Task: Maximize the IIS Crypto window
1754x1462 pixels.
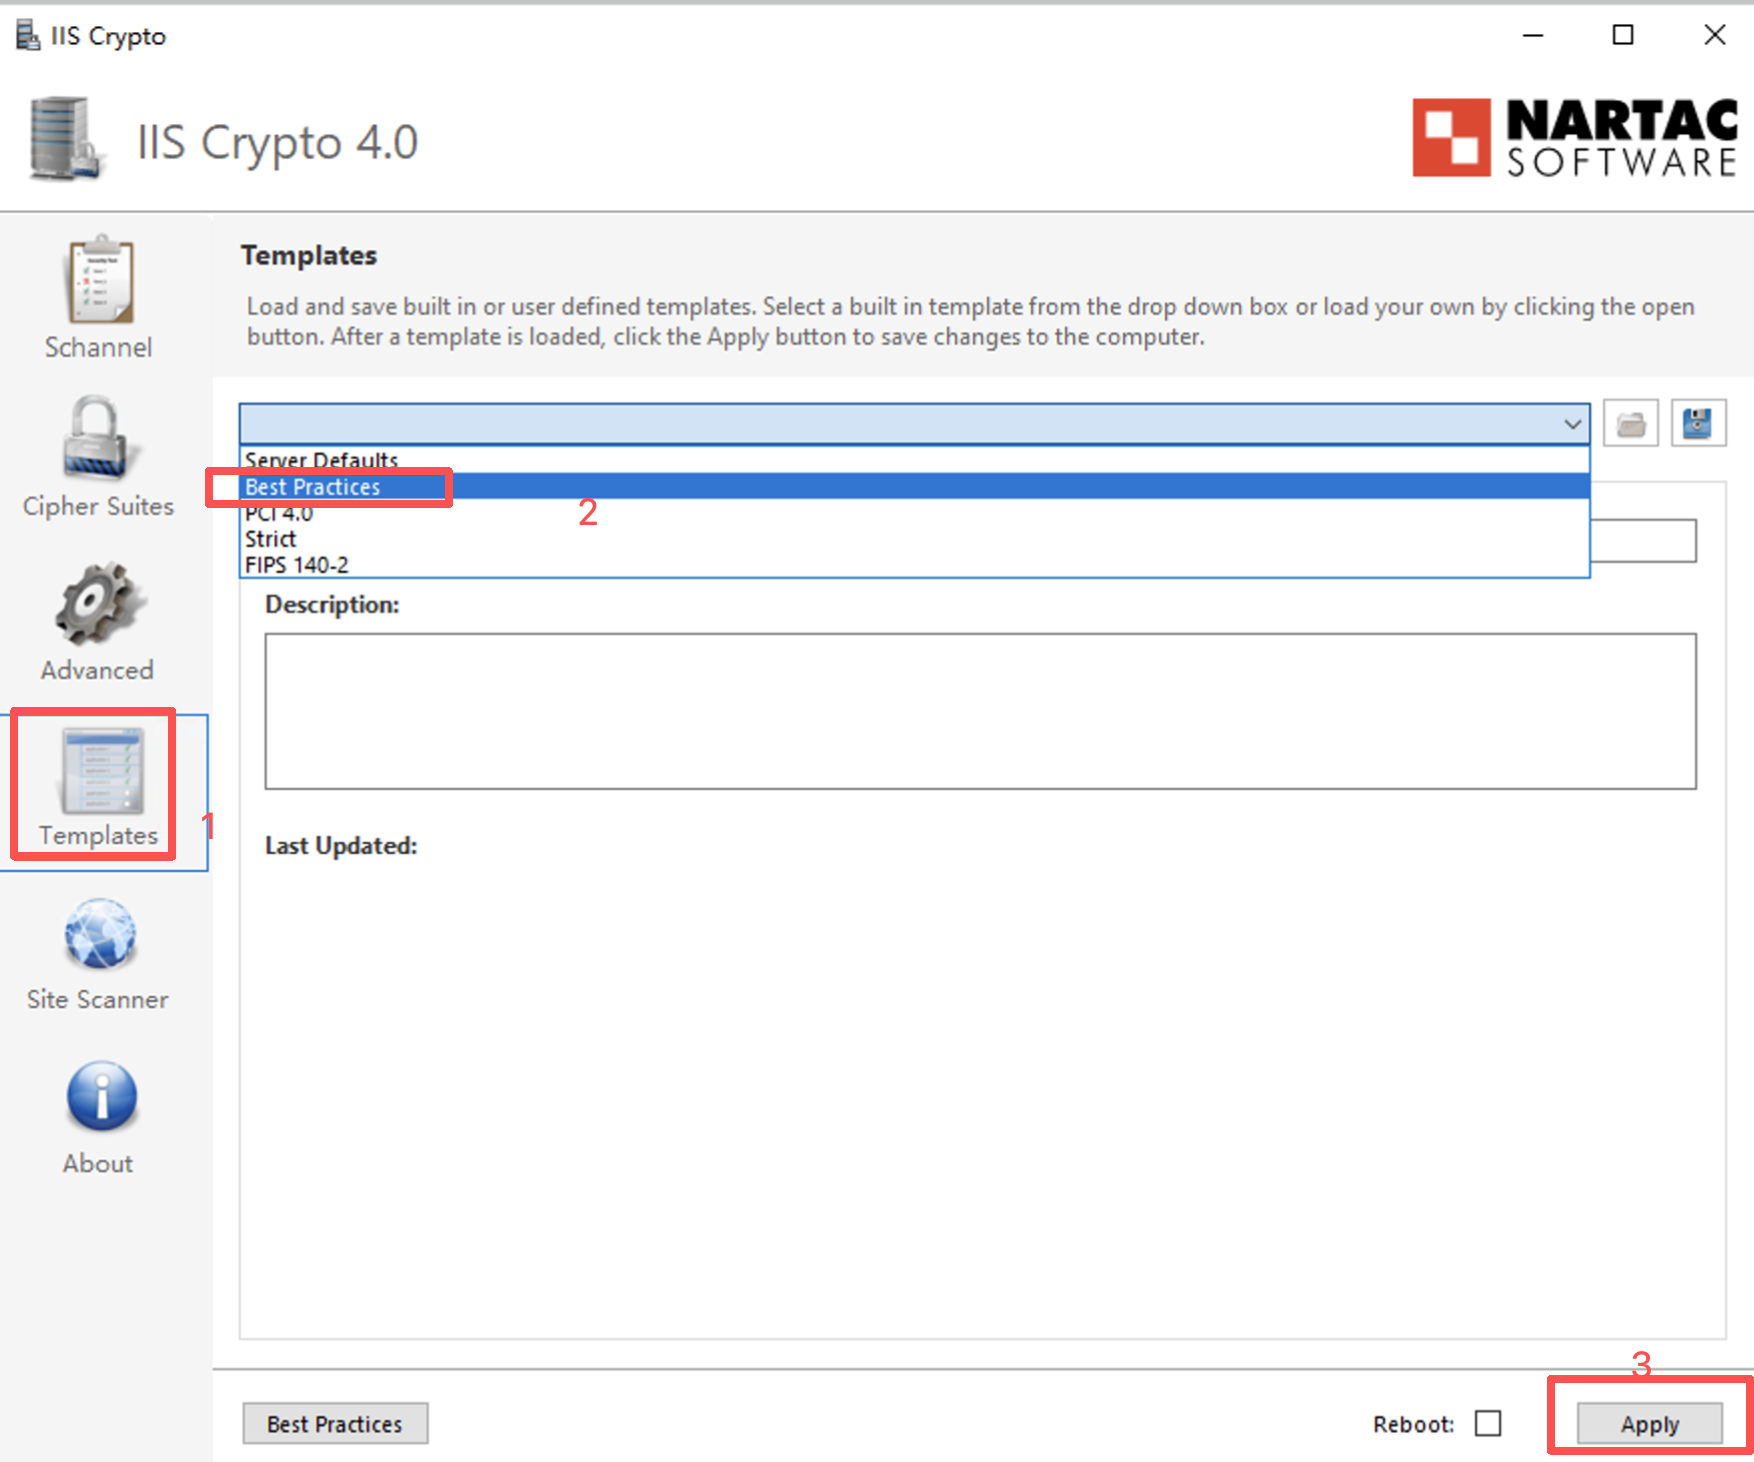Action: 1623,35
